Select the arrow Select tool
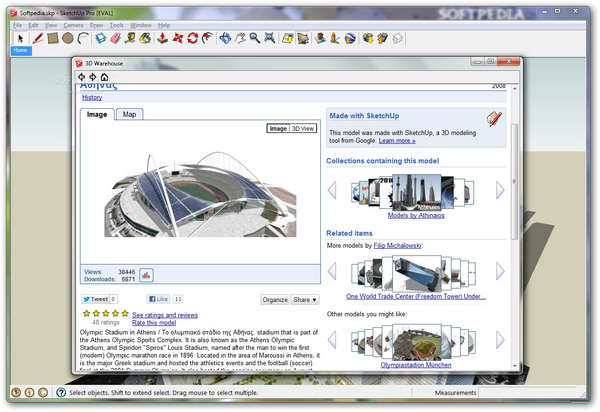 click(x=20, y=38)
